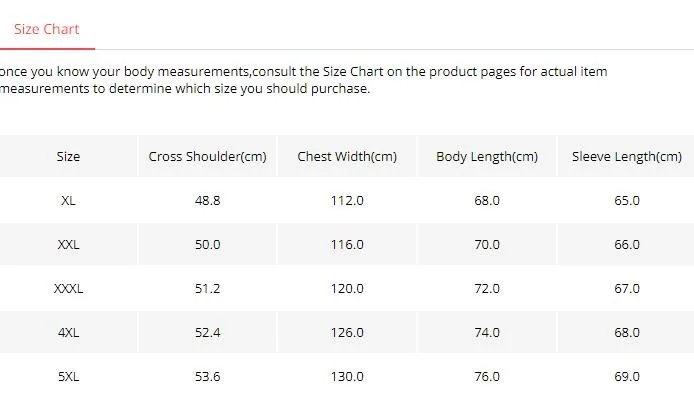
Task: Click the Chest Width(cm) header cell
Action: (x=347, y=156)
